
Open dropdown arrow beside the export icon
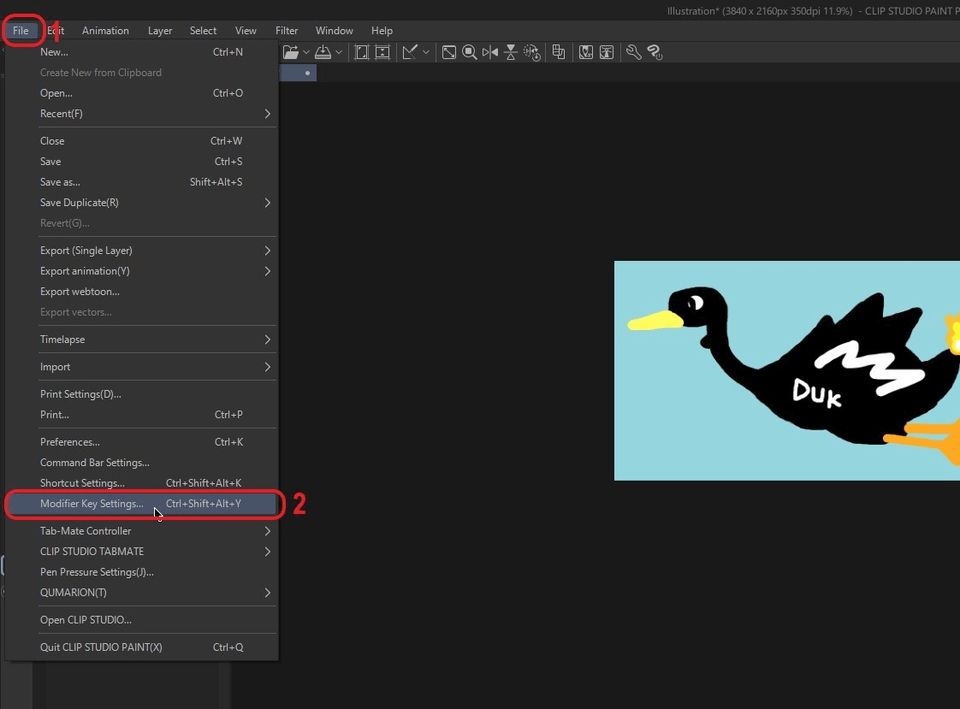339,53
